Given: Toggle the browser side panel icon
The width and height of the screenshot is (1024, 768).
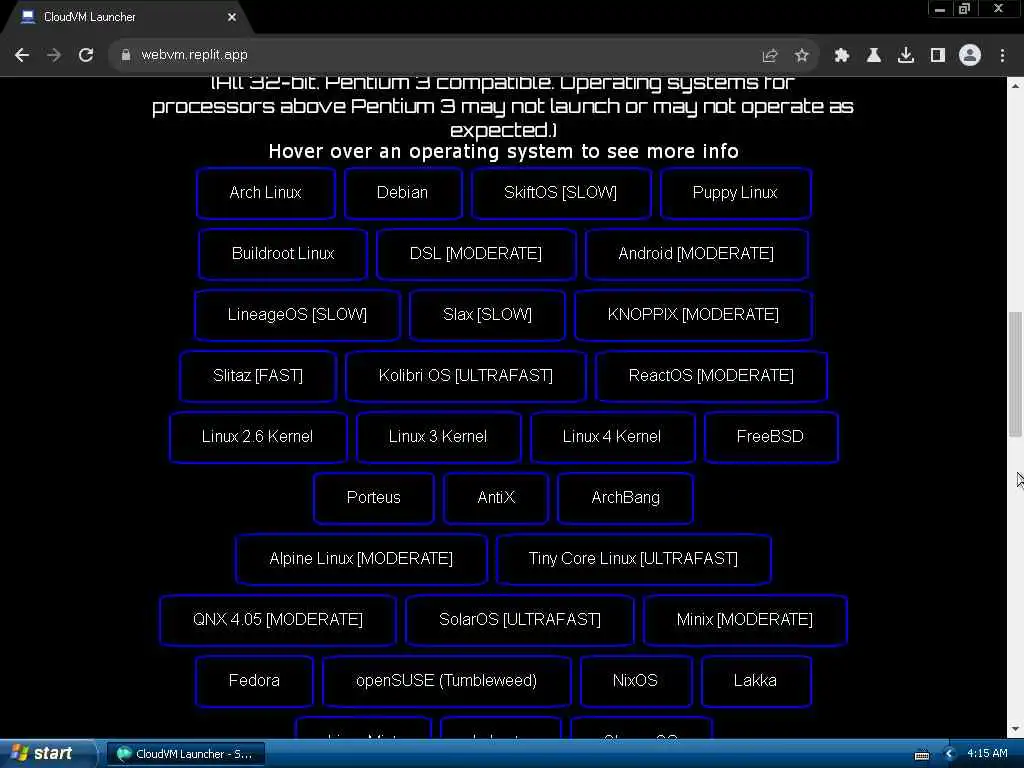Looking at the screenshot, I should pos(938,56).
